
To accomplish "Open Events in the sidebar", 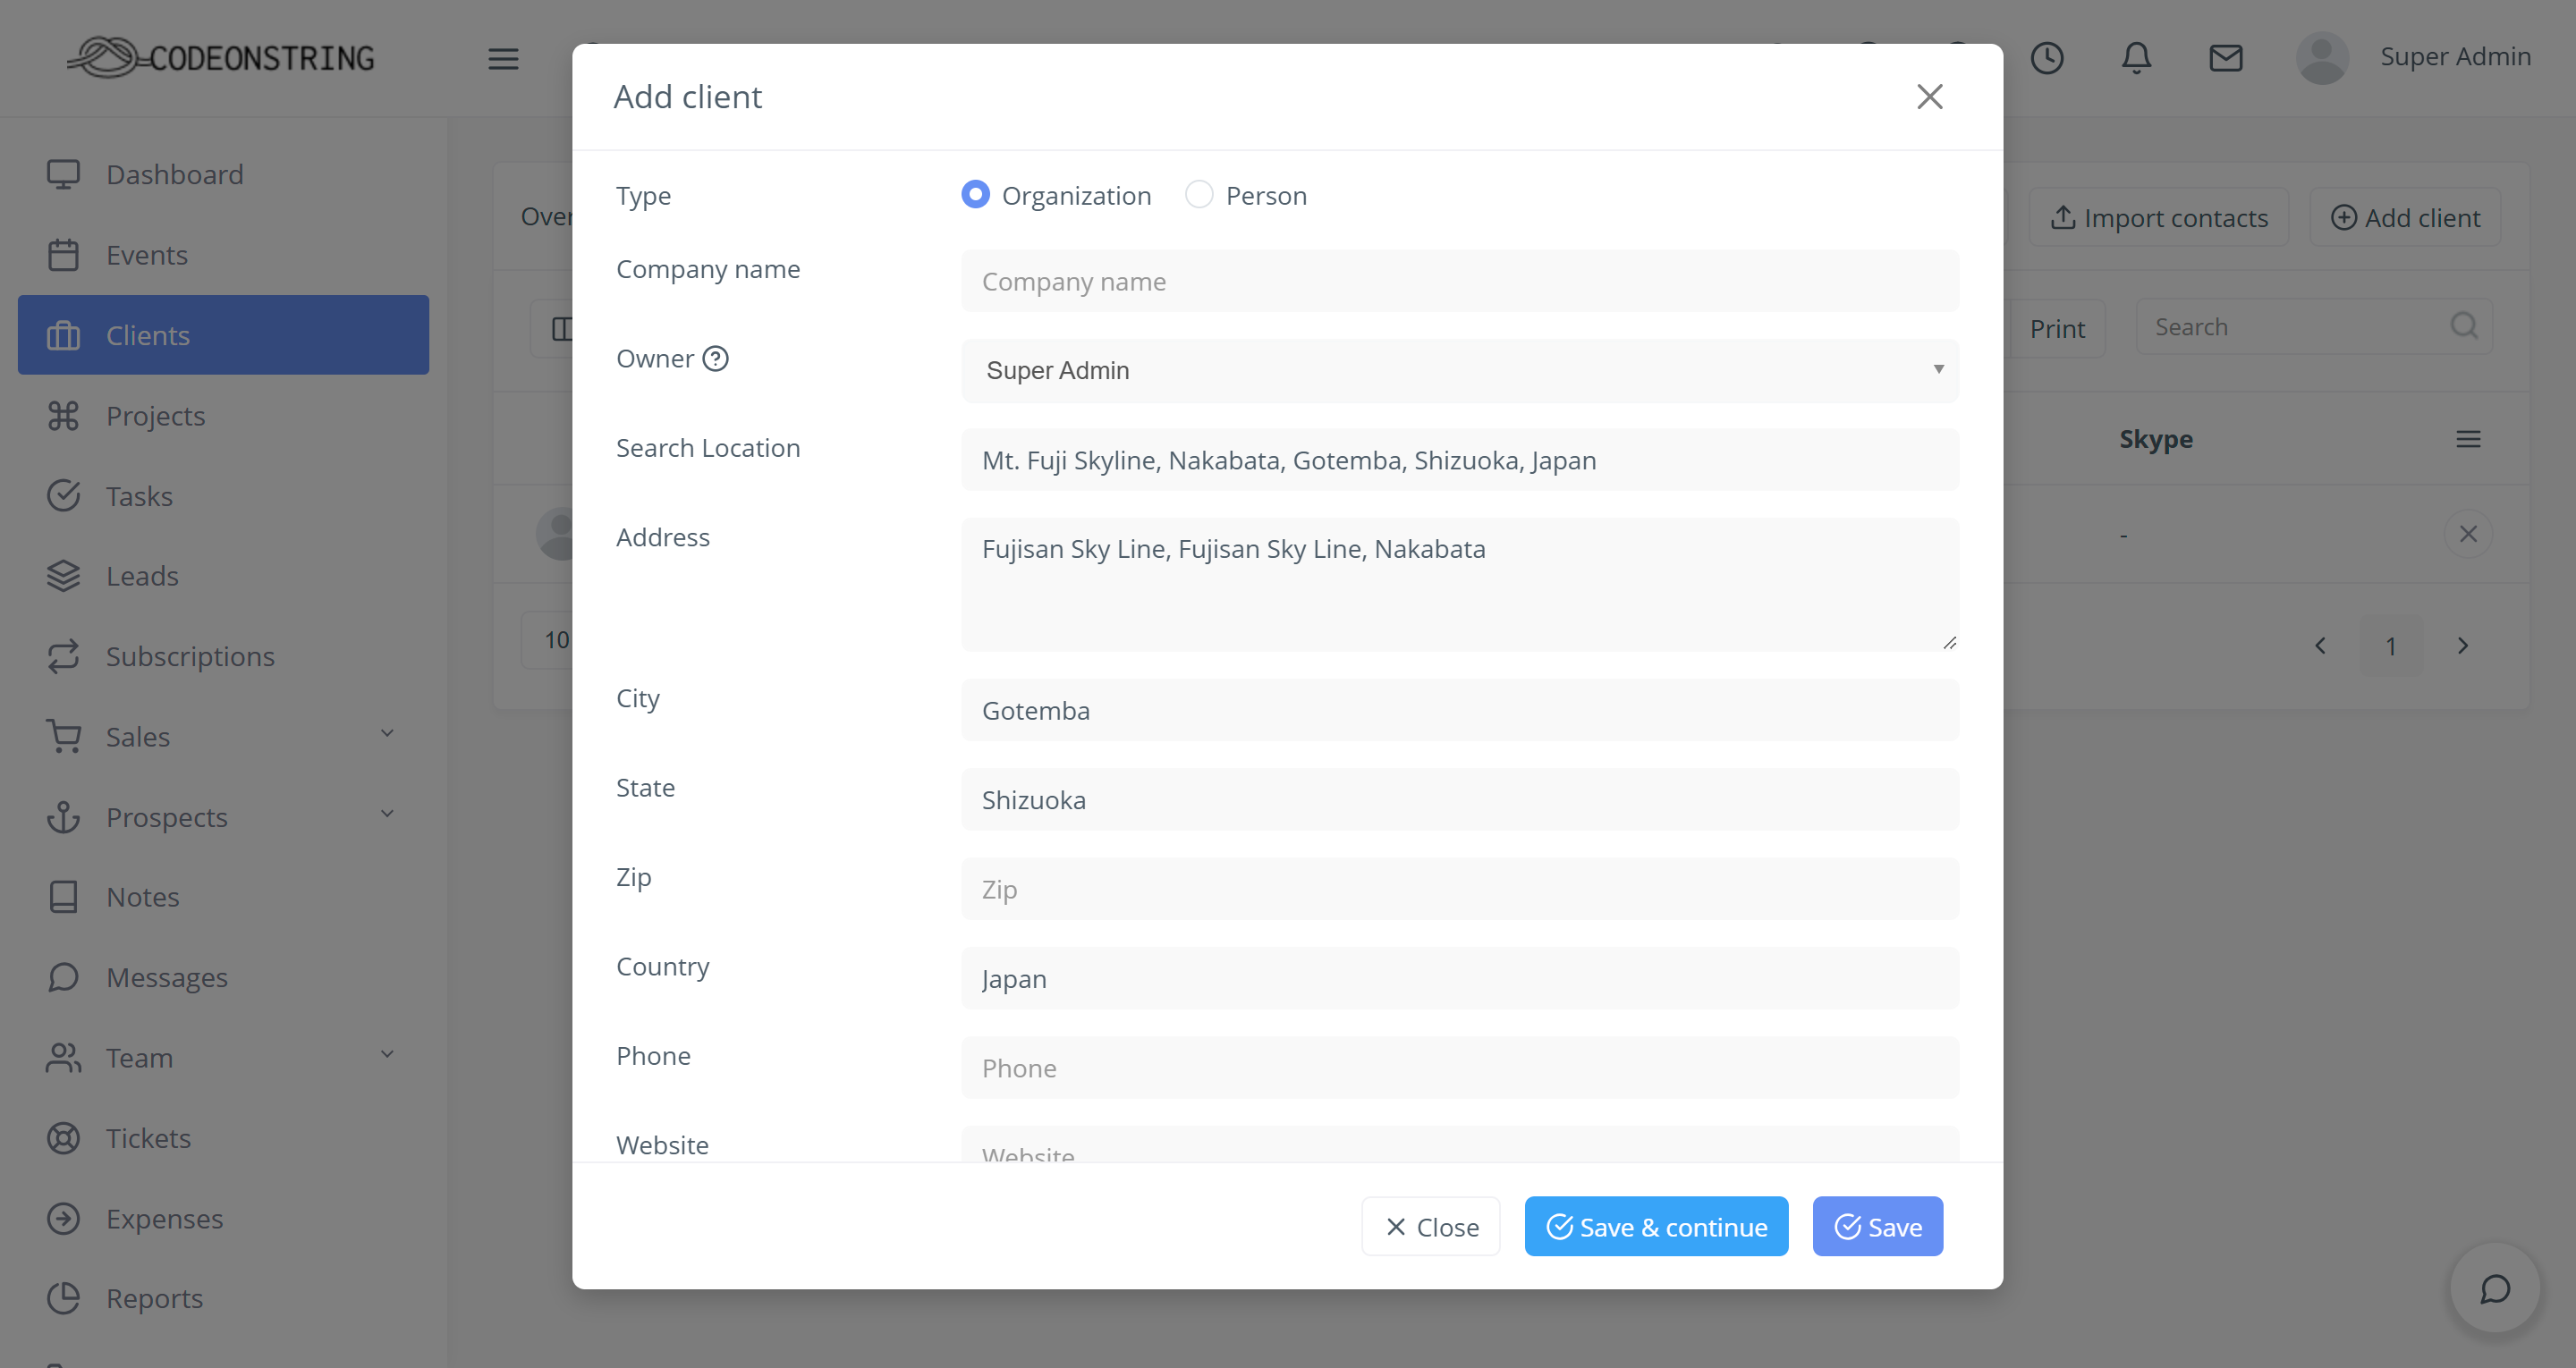I will (x=223, y=254).
